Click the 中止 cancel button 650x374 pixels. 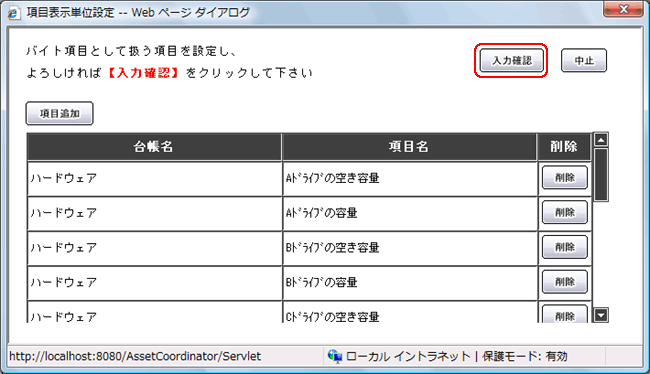[584, 61]
